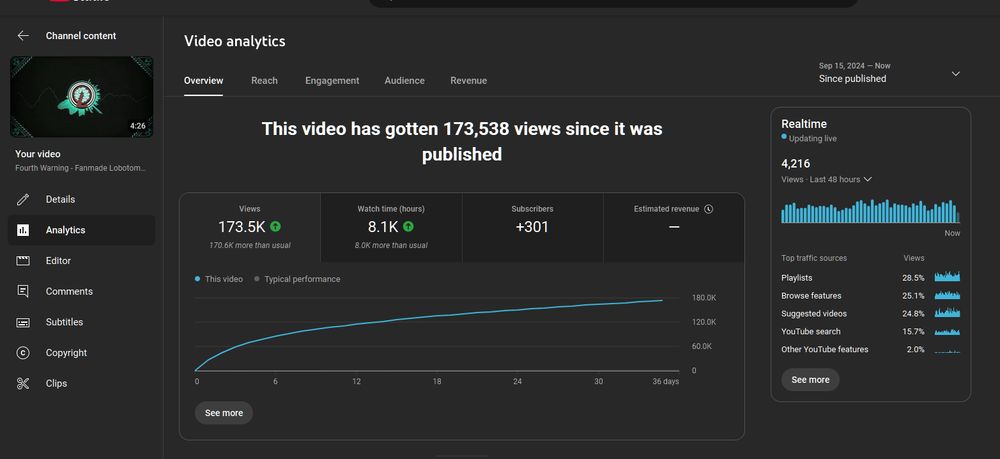1000x459 pixels.
Task: Click the search field at top
Action: pyautogui.click(x=614, y=3)
